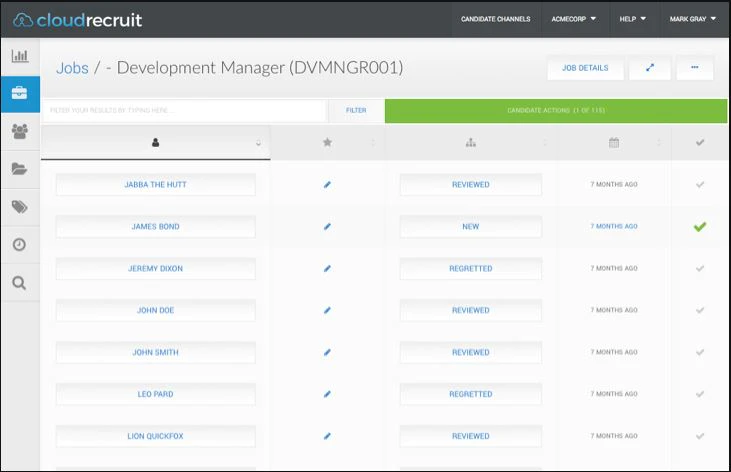Click the pencil edit icon for John Smith
The height and width of the screenshot is (472, 731).
tap(327, 352)
